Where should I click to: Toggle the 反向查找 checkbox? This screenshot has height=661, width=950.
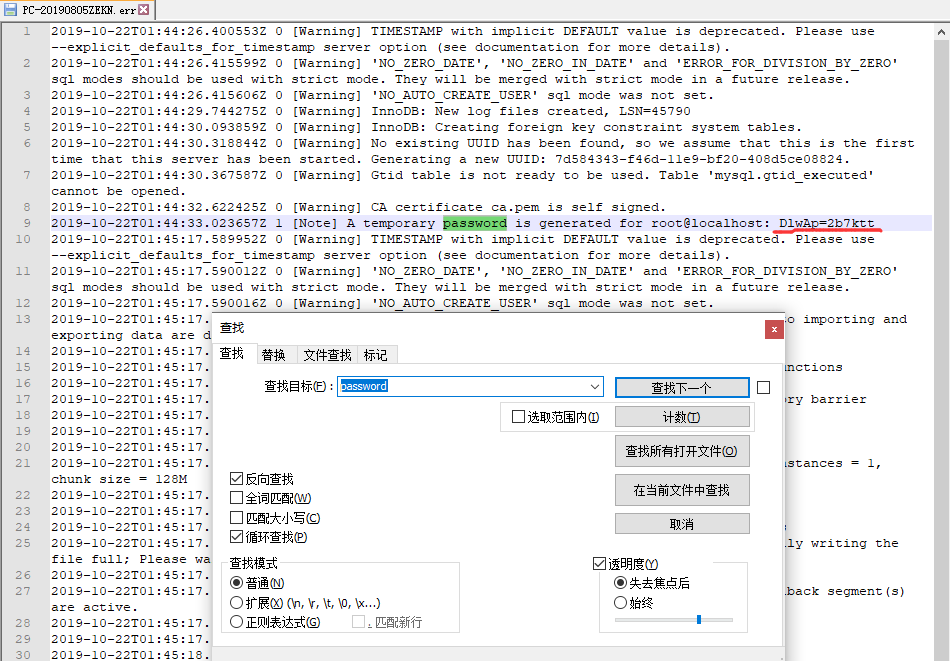(237, 479)
